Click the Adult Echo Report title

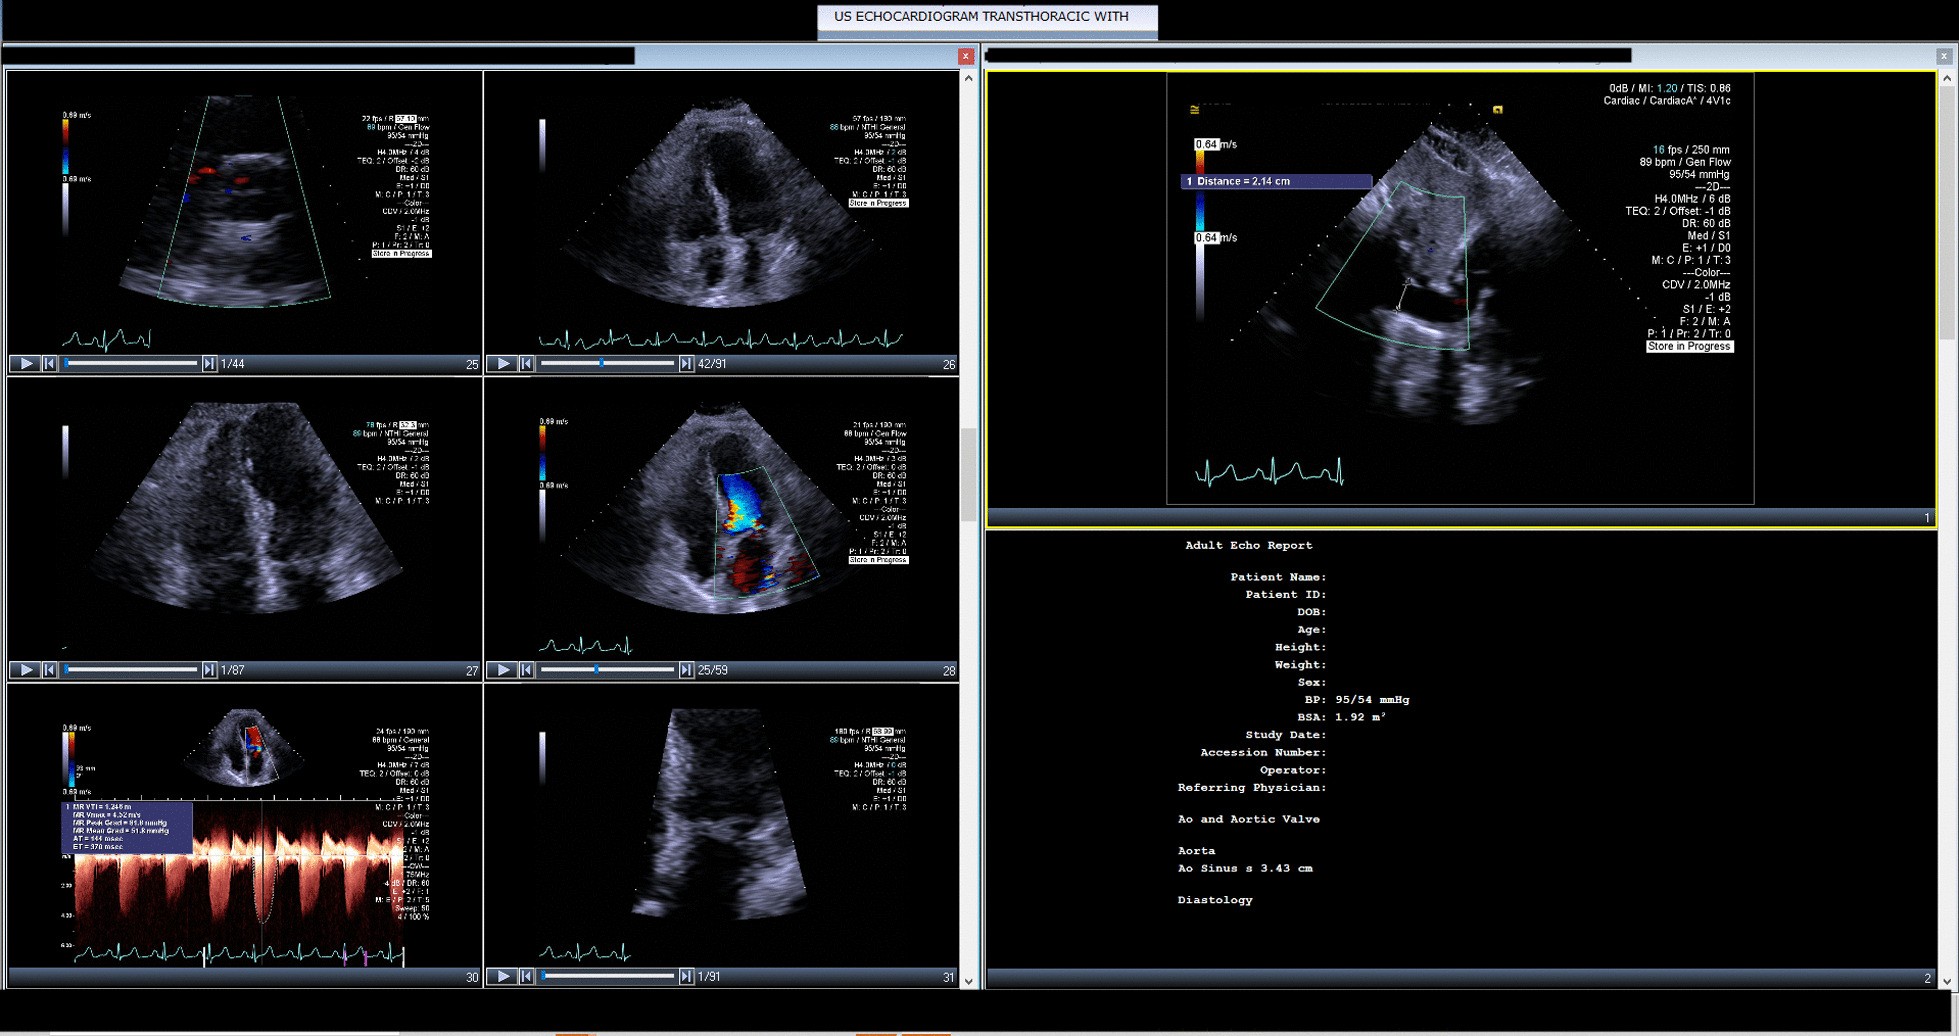(x=1249, y=545)
